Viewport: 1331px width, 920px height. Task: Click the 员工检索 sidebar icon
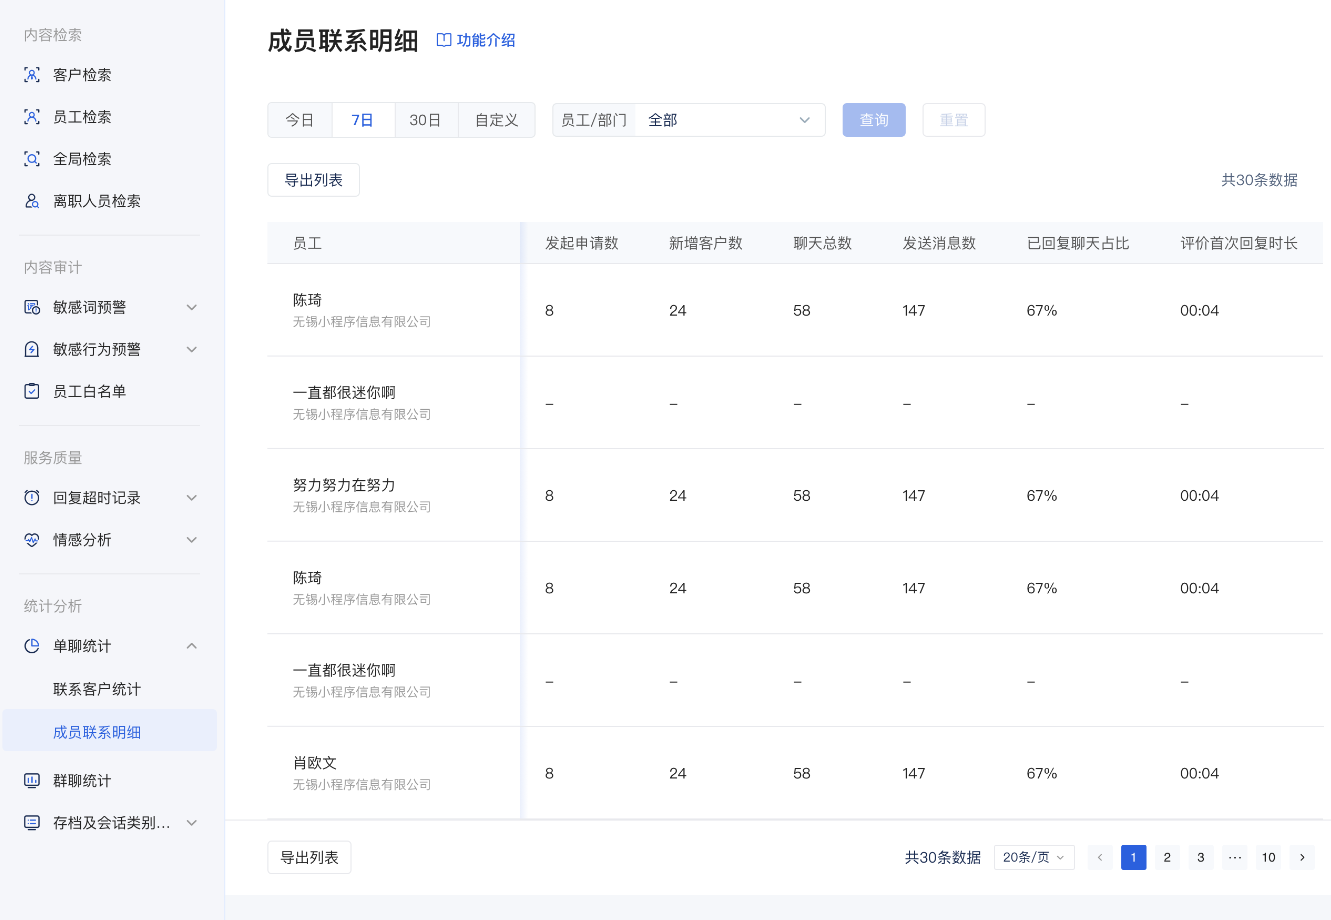point(32,117)
